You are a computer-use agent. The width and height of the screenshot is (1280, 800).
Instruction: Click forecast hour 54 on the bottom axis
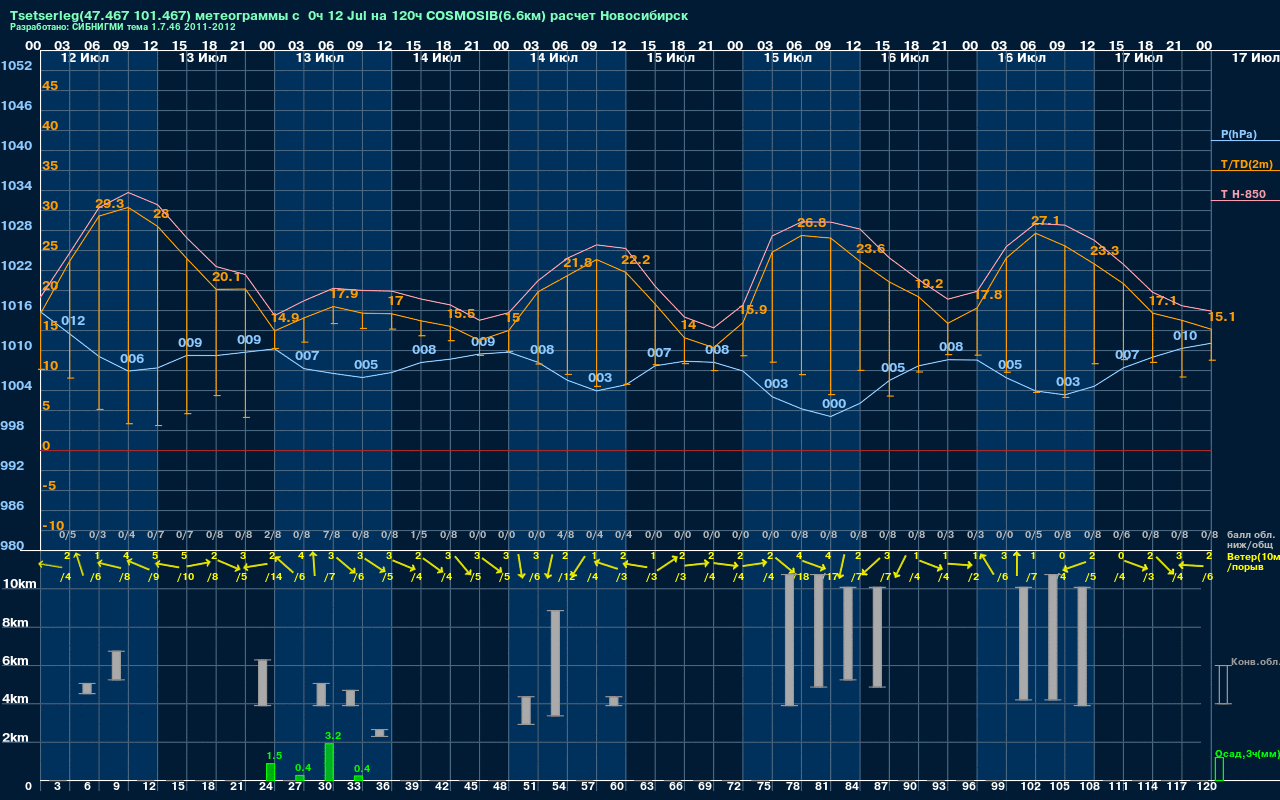[x=559, y=787]
